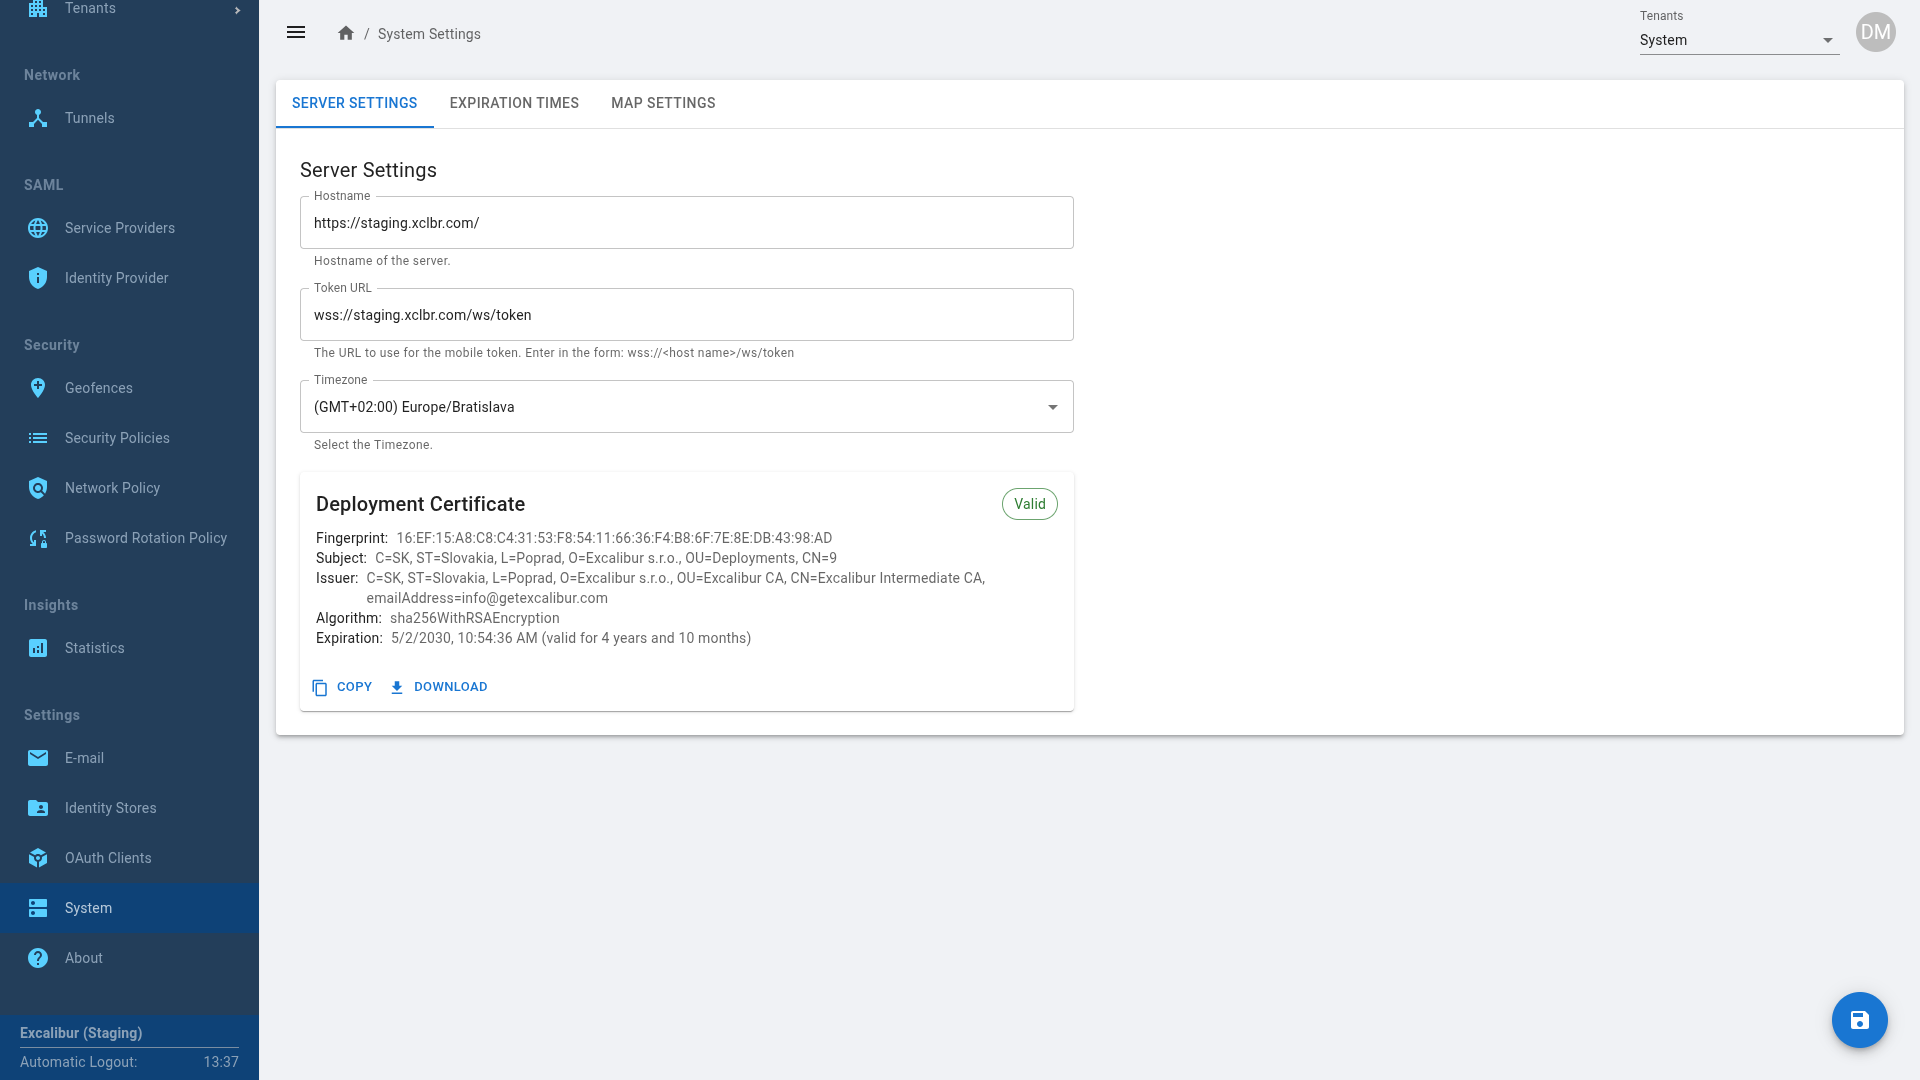Click the OAuth Clients icon
Viewport: 1920px width, 1080px height.
tap(38, 858)
